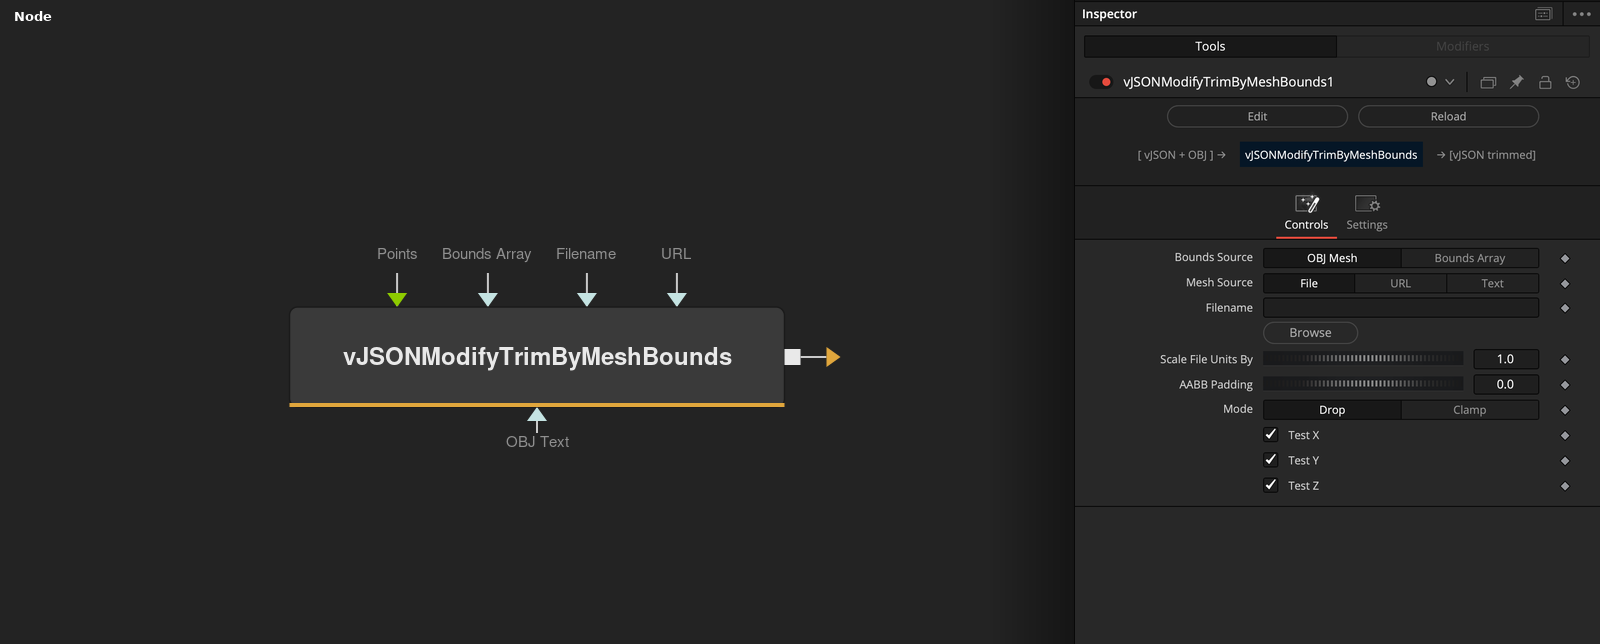Click the AABB Padding value 0.0

1505,384
